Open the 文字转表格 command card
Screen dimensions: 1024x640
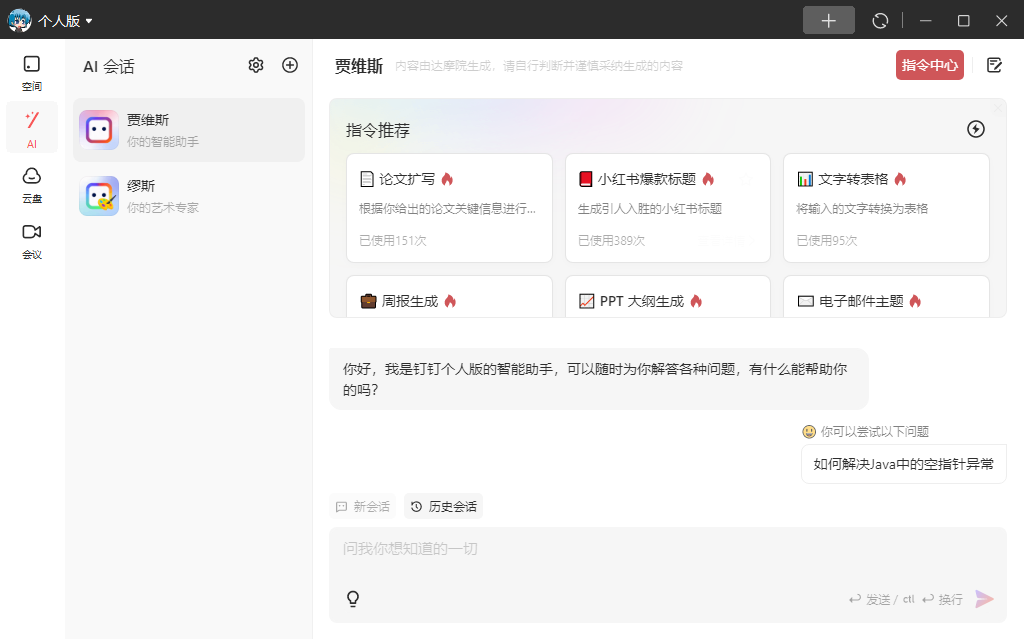click(x=886, y=208)
